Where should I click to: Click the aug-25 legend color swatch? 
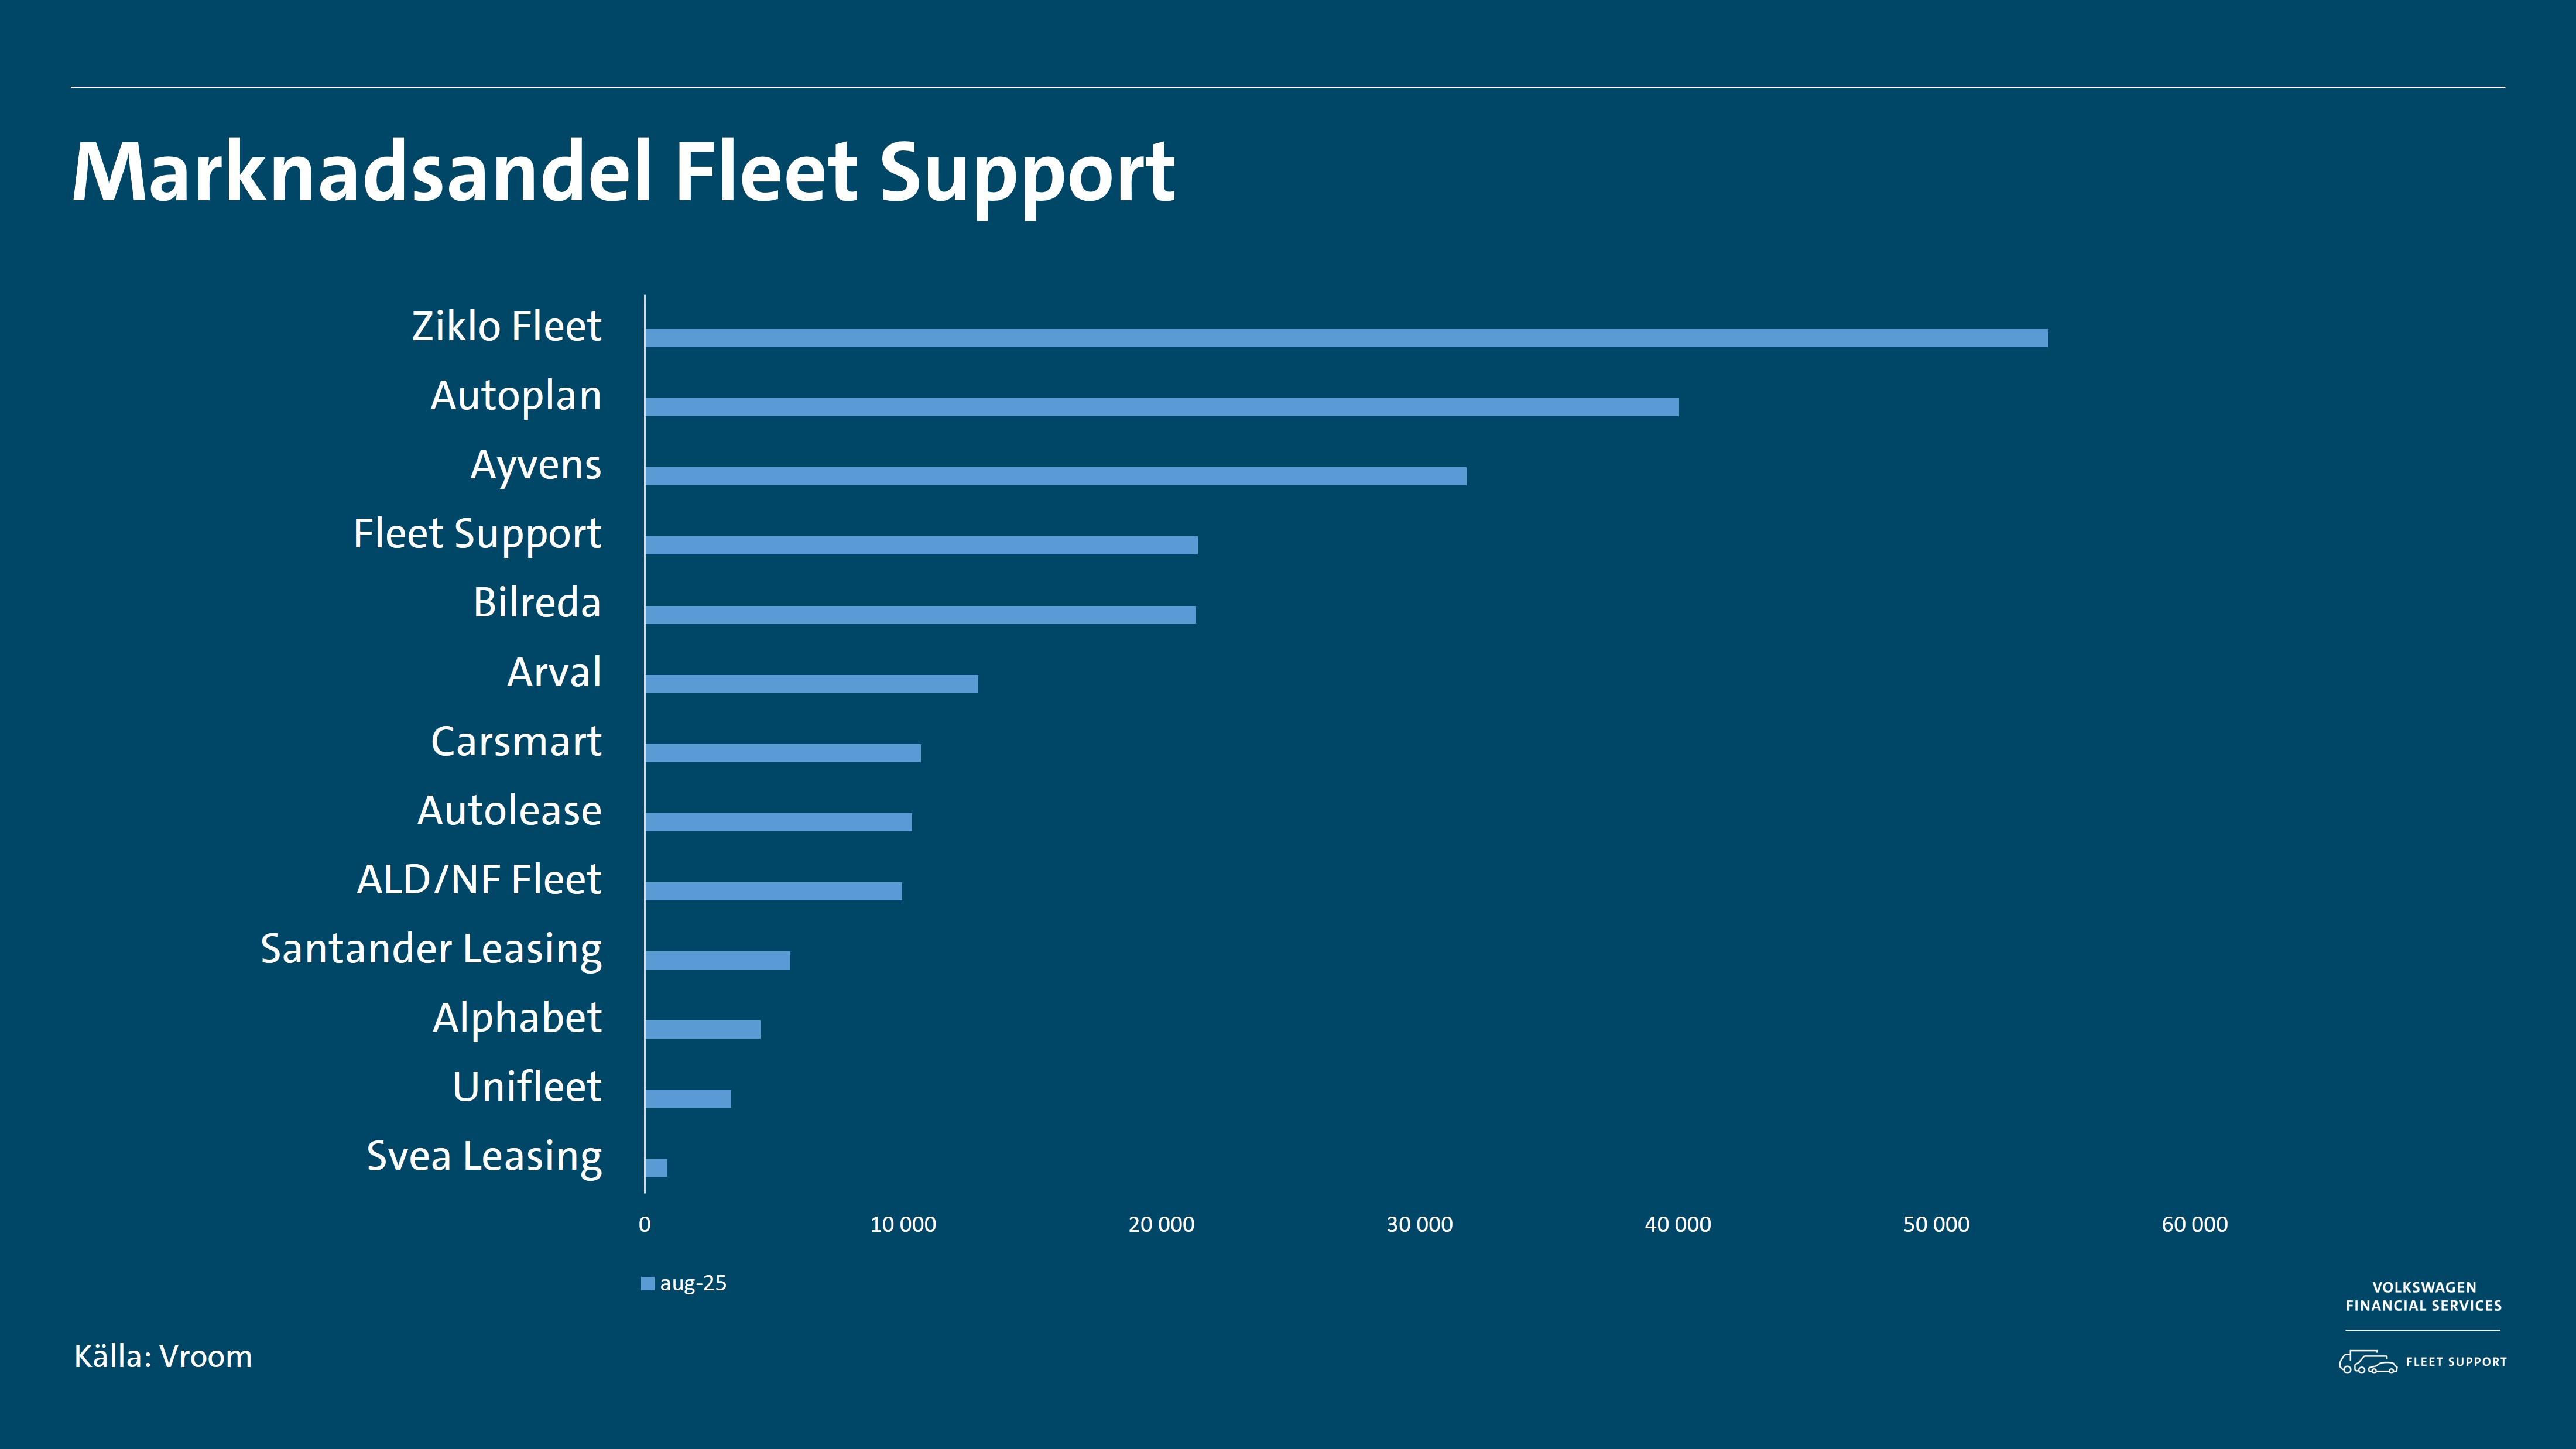(x=647, y=1284)
